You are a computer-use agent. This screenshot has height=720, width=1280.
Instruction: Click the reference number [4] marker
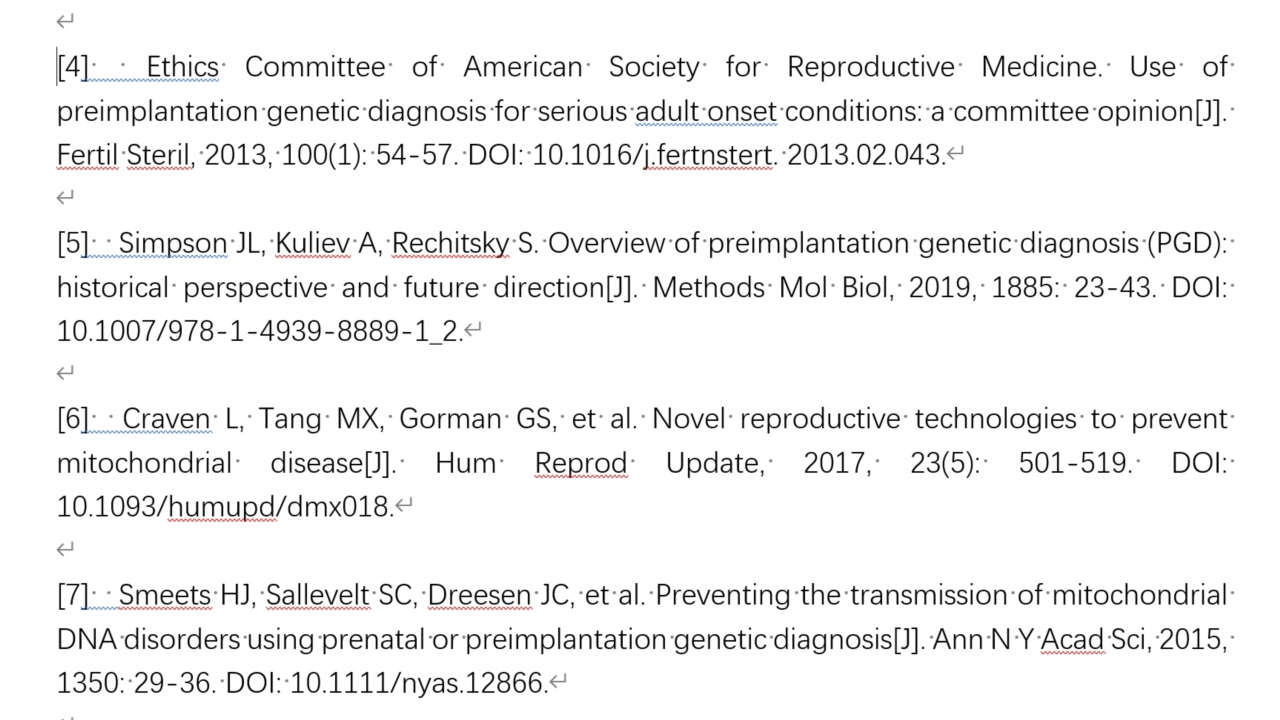click(73, 67)
